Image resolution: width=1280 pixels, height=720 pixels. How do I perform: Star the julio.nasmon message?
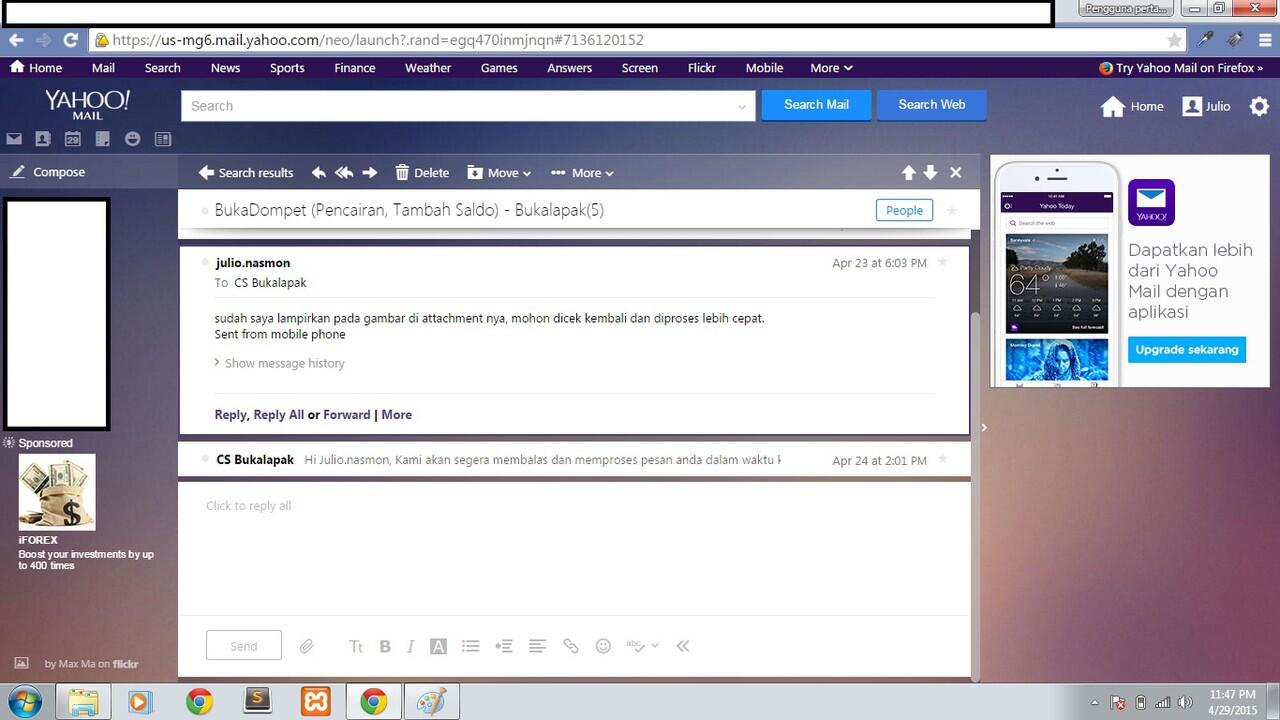(x=942, y=262)
